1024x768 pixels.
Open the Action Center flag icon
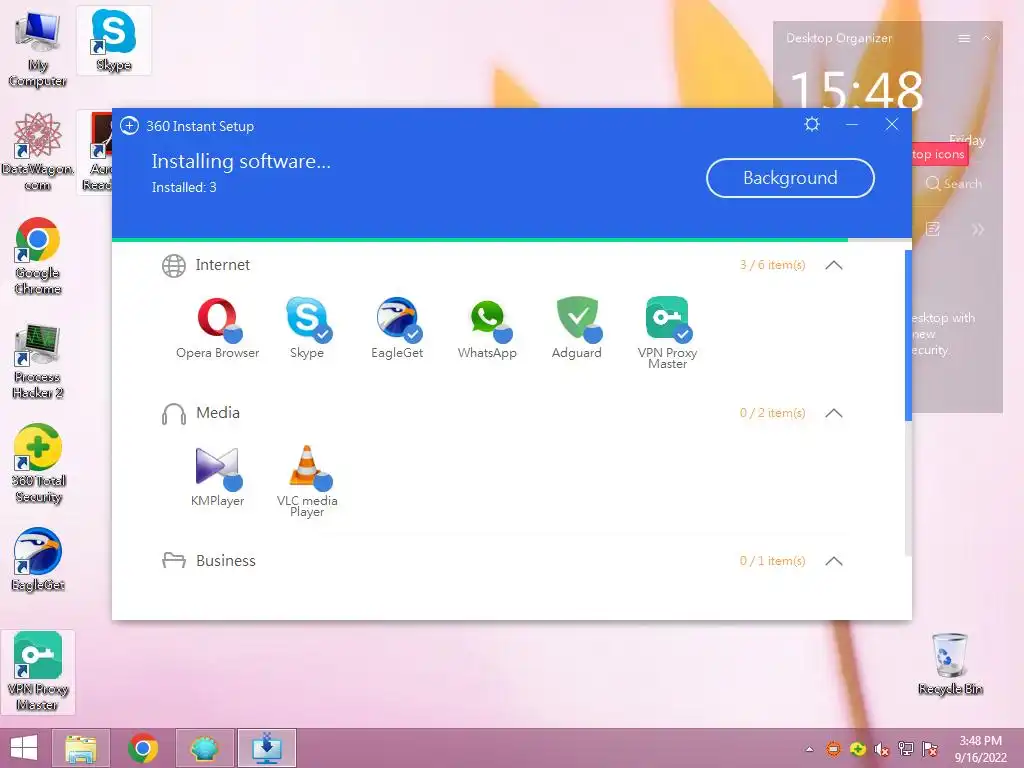tap(930, 749)
